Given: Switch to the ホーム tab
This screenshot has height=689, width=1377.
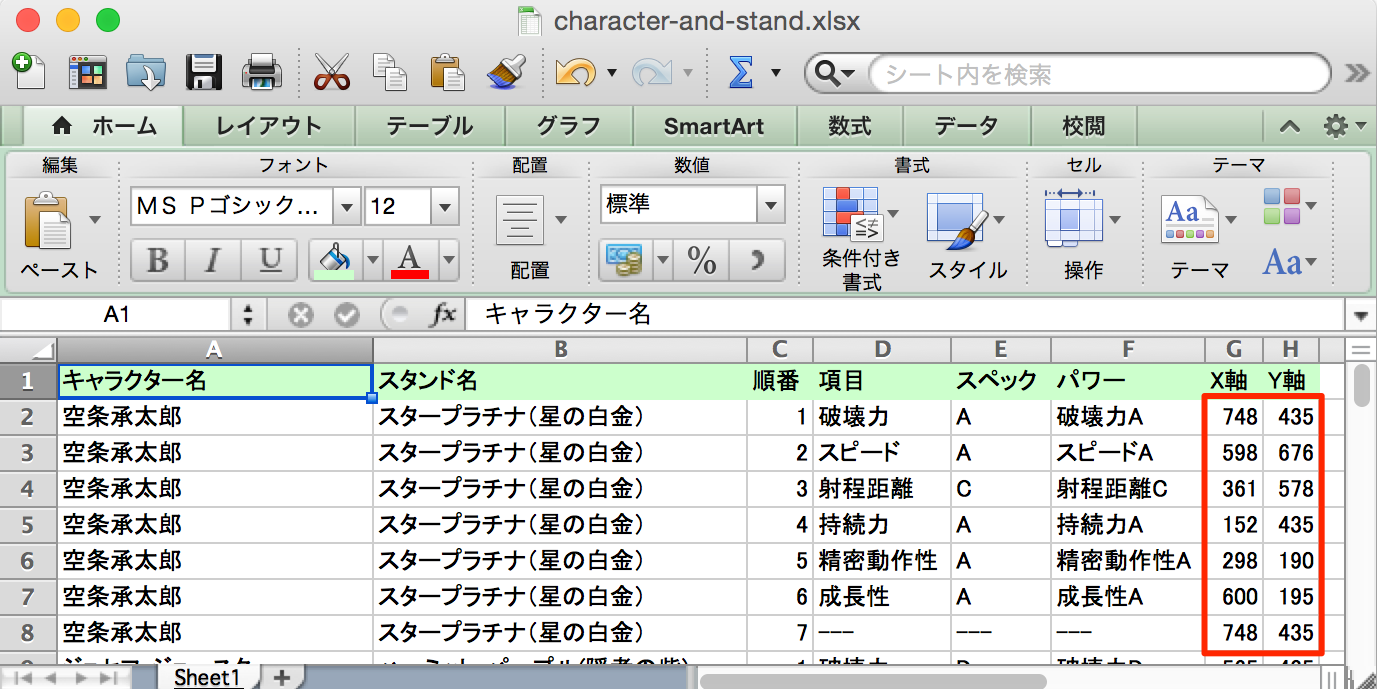Looking at the screenshot, I should pyautogui.click(x=104, y=126).
